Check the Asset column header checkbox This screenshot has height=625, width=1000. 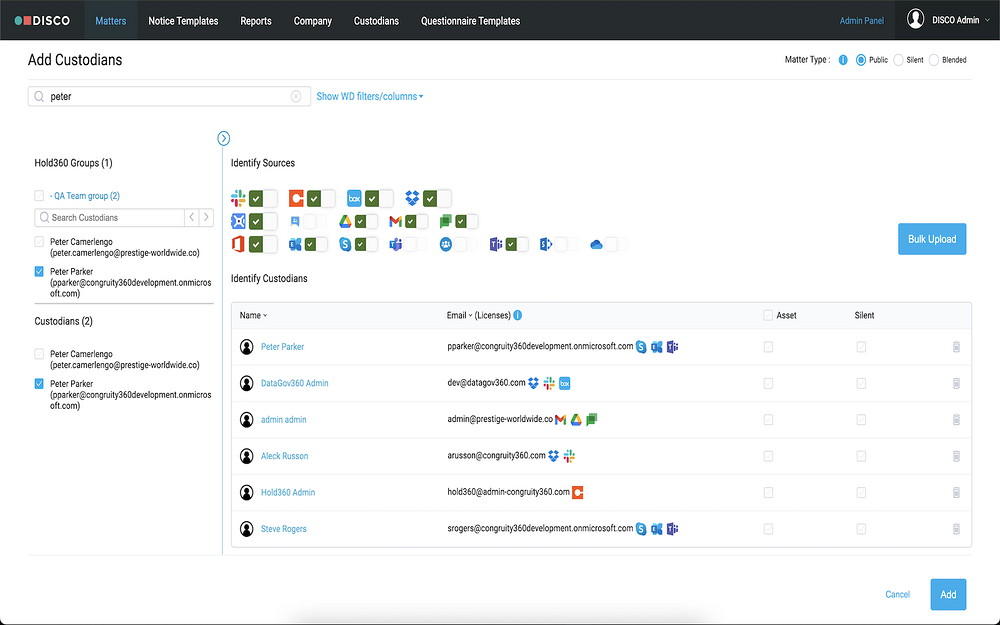[x=768, y=315]
